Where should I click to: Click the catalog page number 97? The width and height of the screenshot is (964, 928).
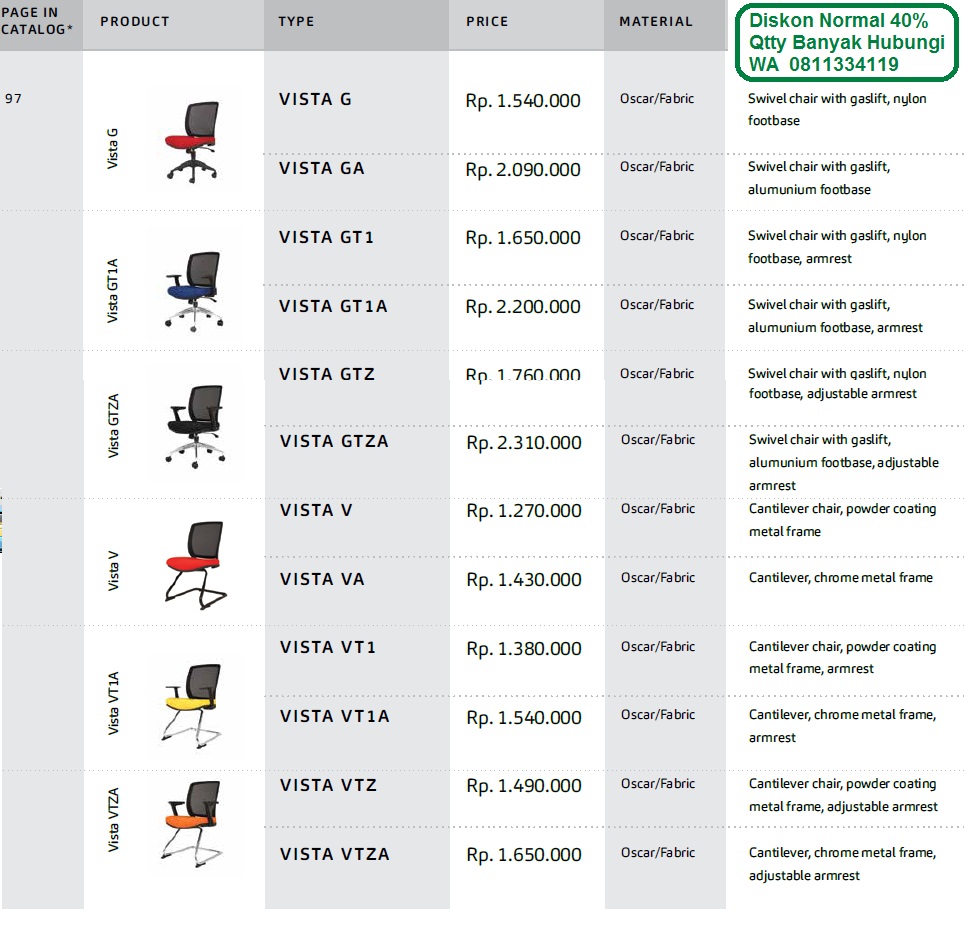coord(13,99)
